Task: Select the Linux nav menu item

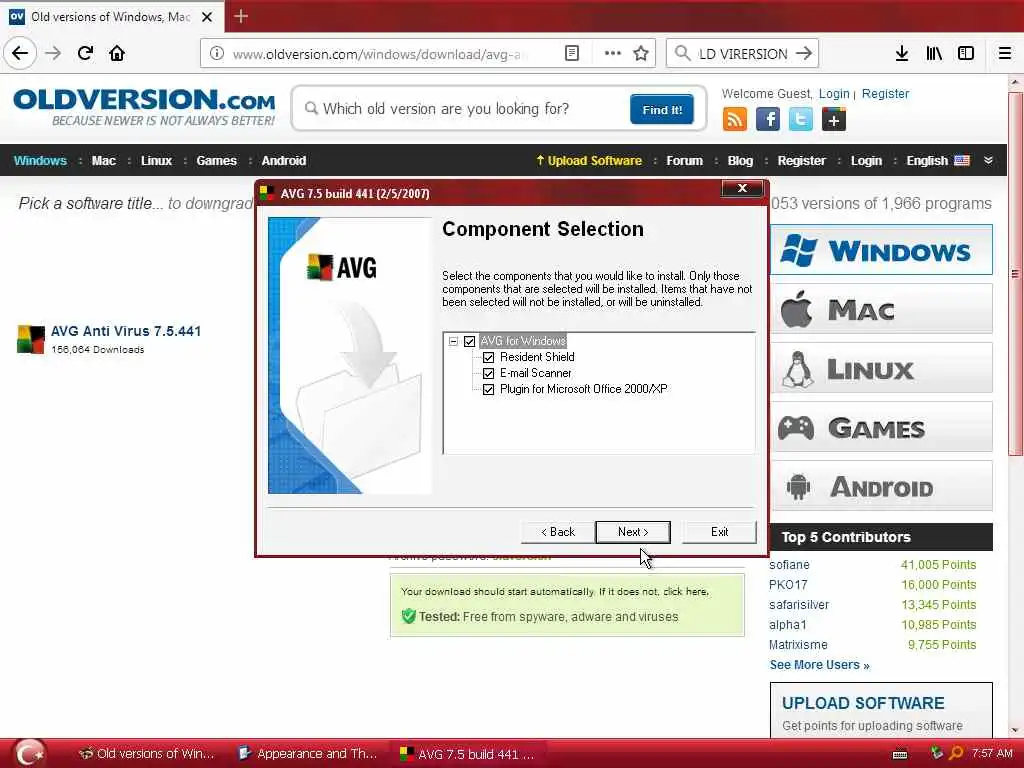Action: [157, 161]
